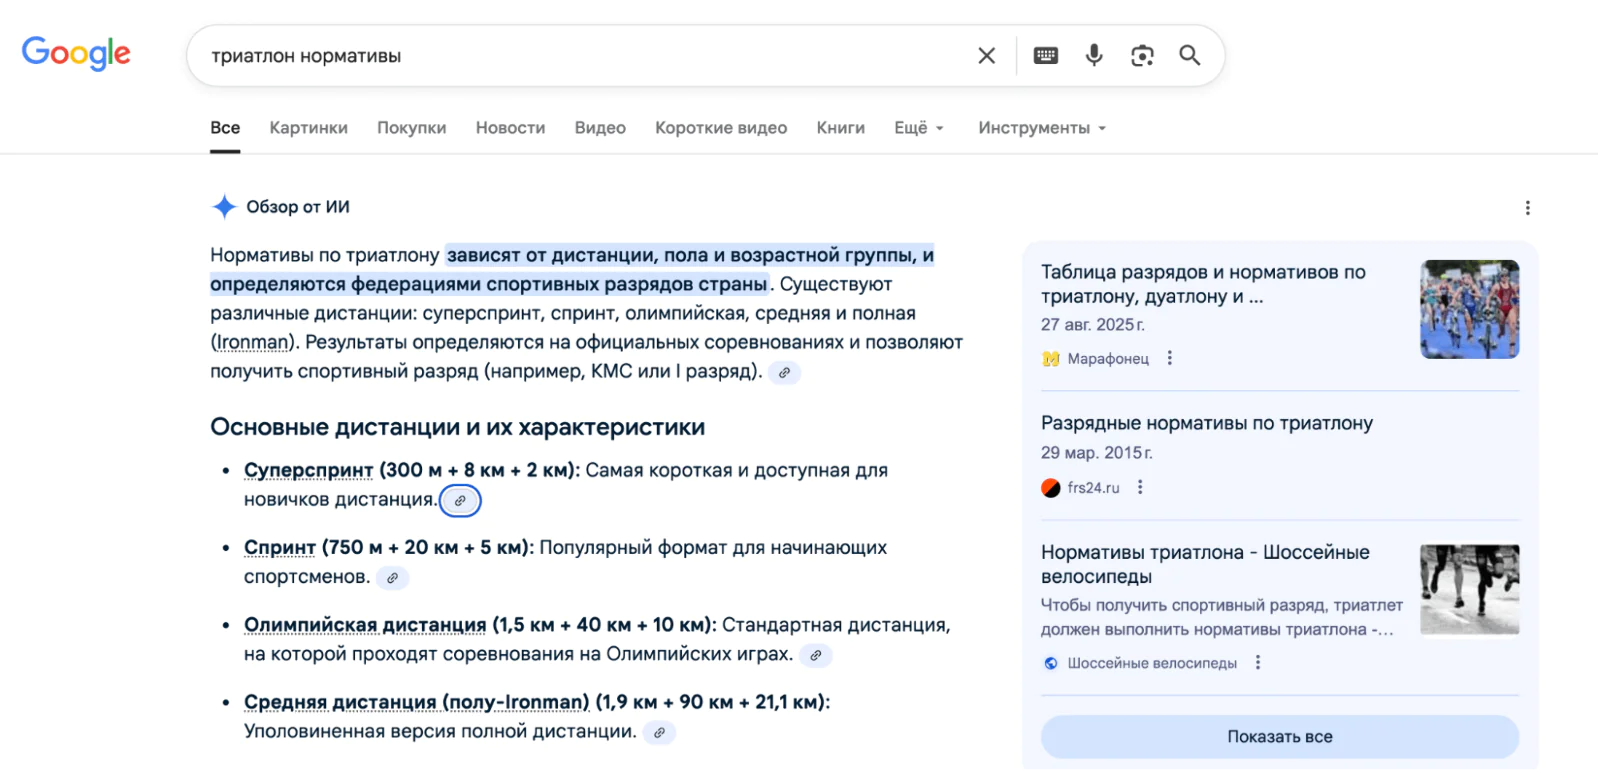Click the frs24.ru site favicon
Image resolution: width=1598 pixels, height=770 pixels.
[x=1050, y=488]
